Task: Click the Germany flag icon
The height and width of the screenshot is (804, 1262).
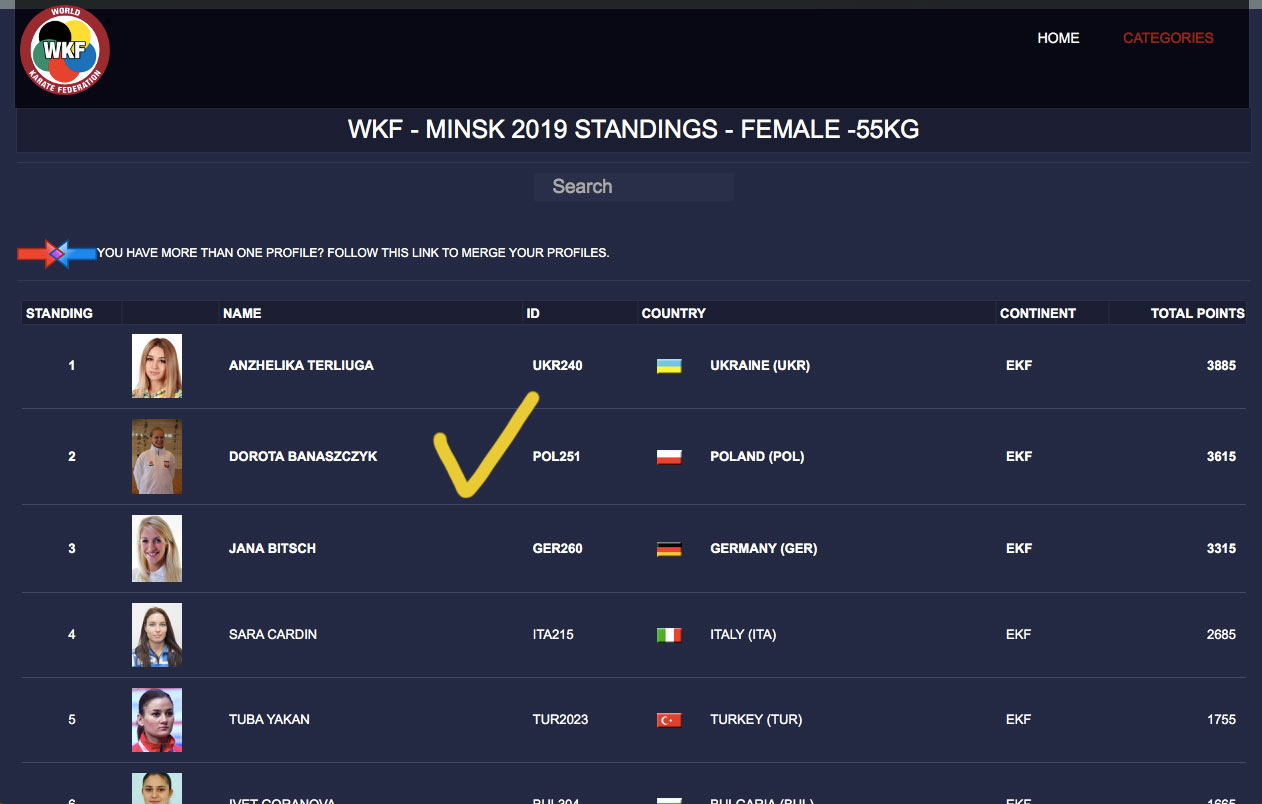Action: (x=669, y=549)
